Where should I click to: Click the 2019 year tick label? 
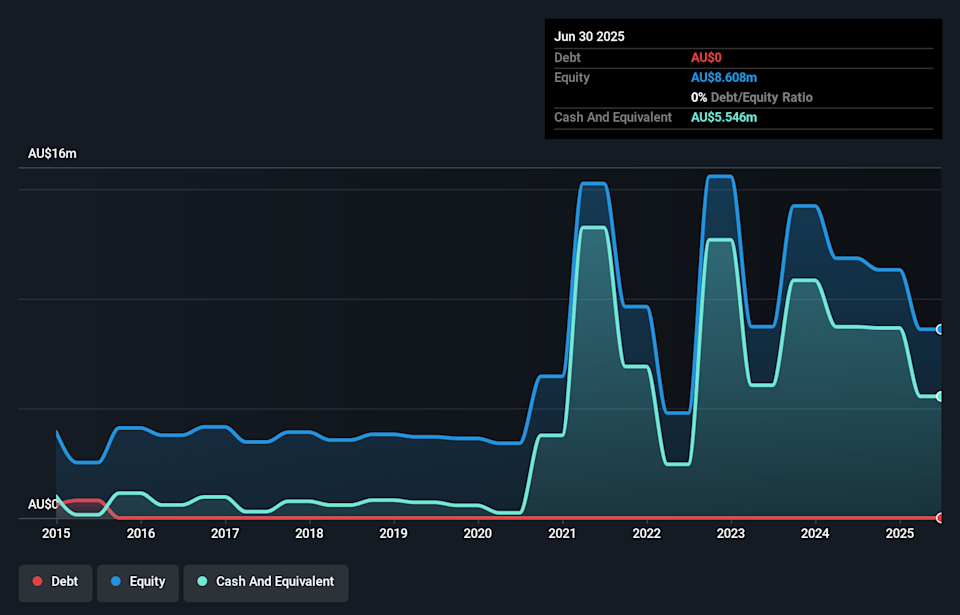[x=394, y=534]
